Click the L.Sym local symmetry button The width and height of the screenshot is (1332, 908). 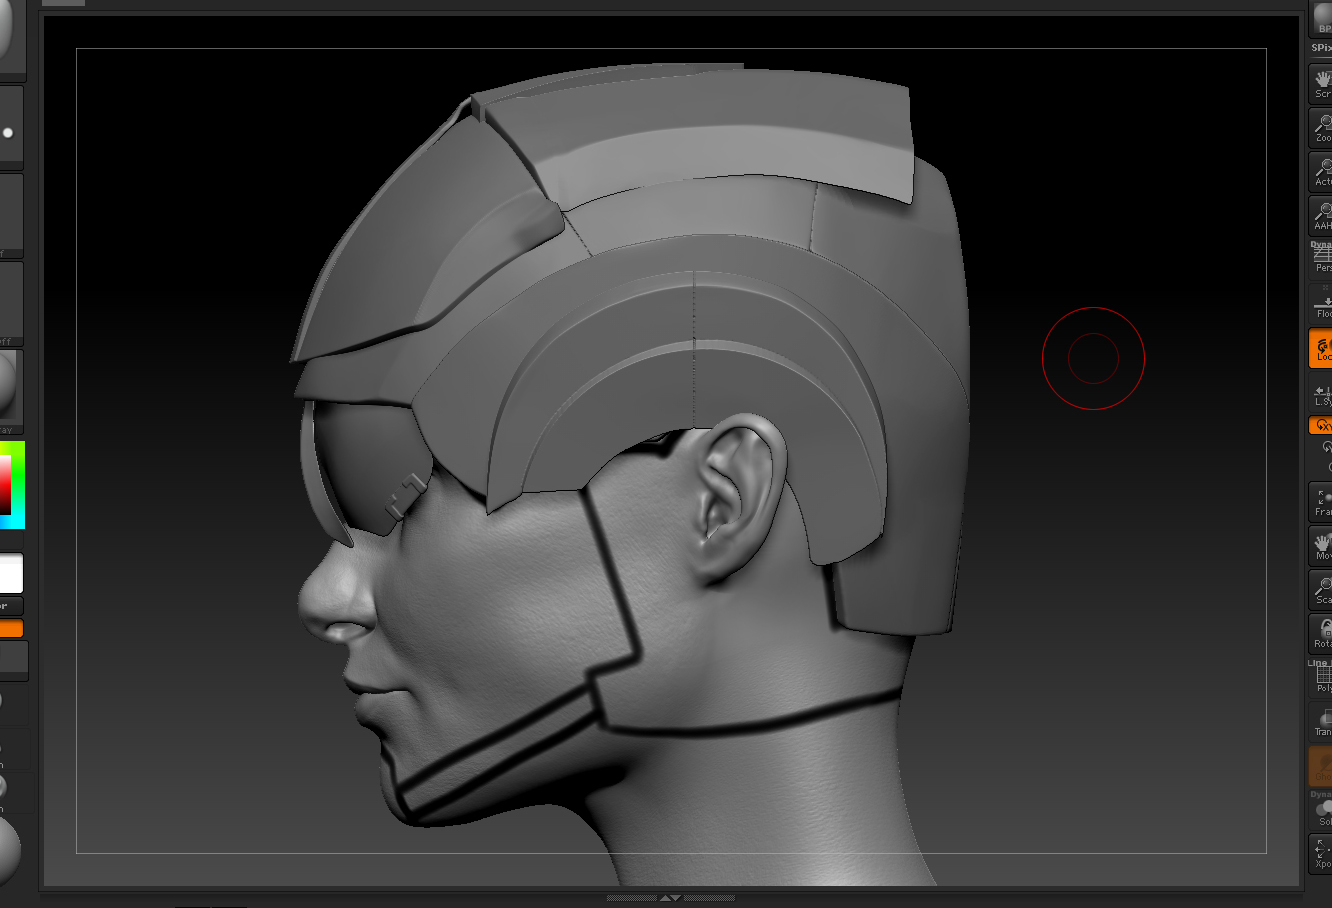(x=1321, y=395)
